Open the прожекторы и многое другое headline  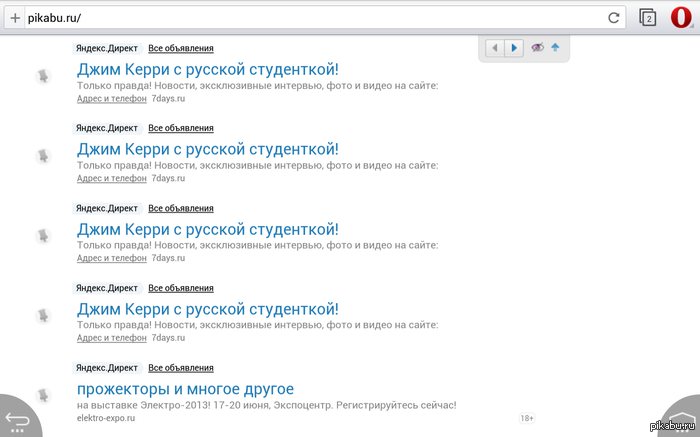(x=185, y=389)
